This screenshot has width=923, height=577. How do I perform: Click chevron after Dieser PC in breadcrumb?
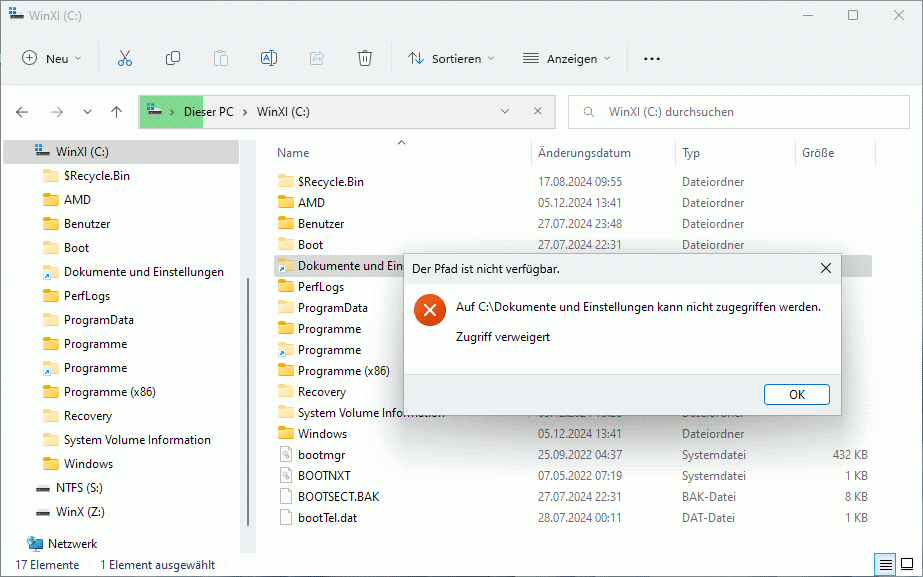pyautogui.click(x=245, y=112)
